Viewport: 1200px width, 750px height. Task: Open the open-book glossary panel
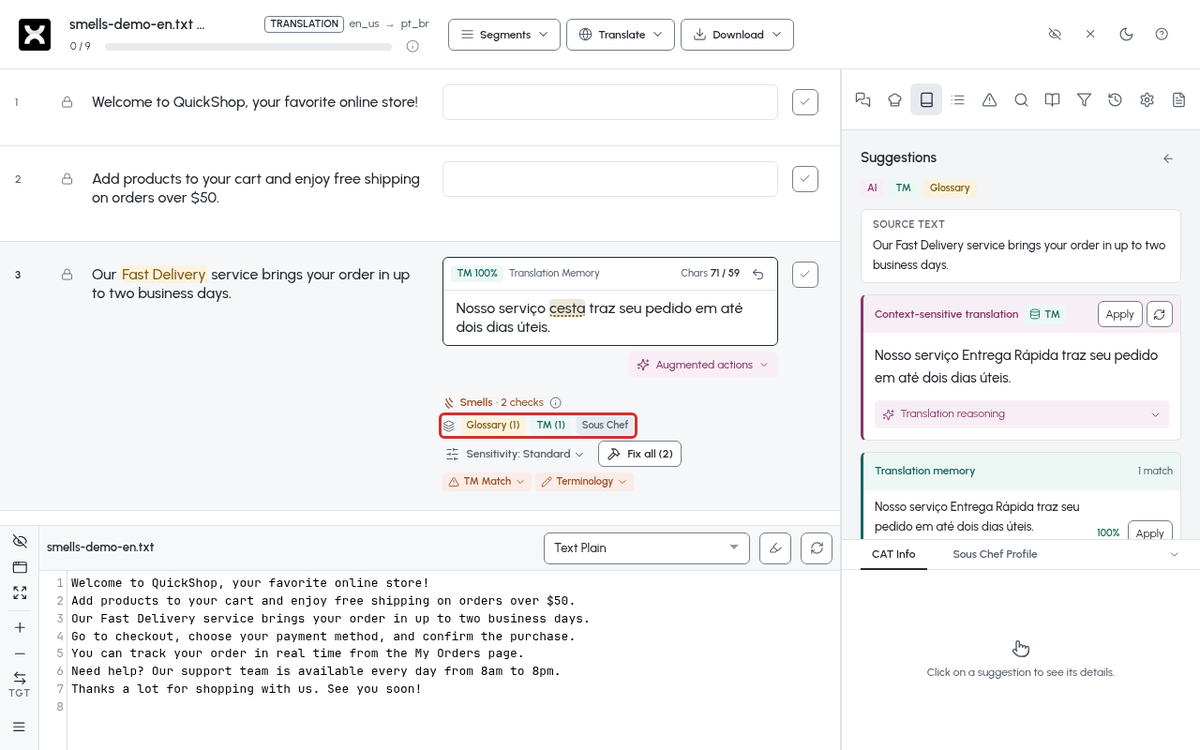[1052, 100]
